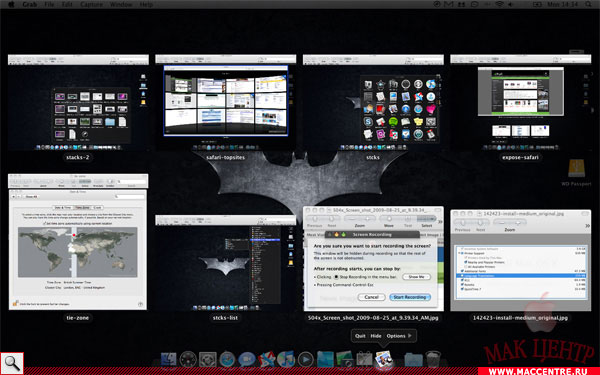Open the File menu
Screen dimensions: 600x375
(49, 4)
